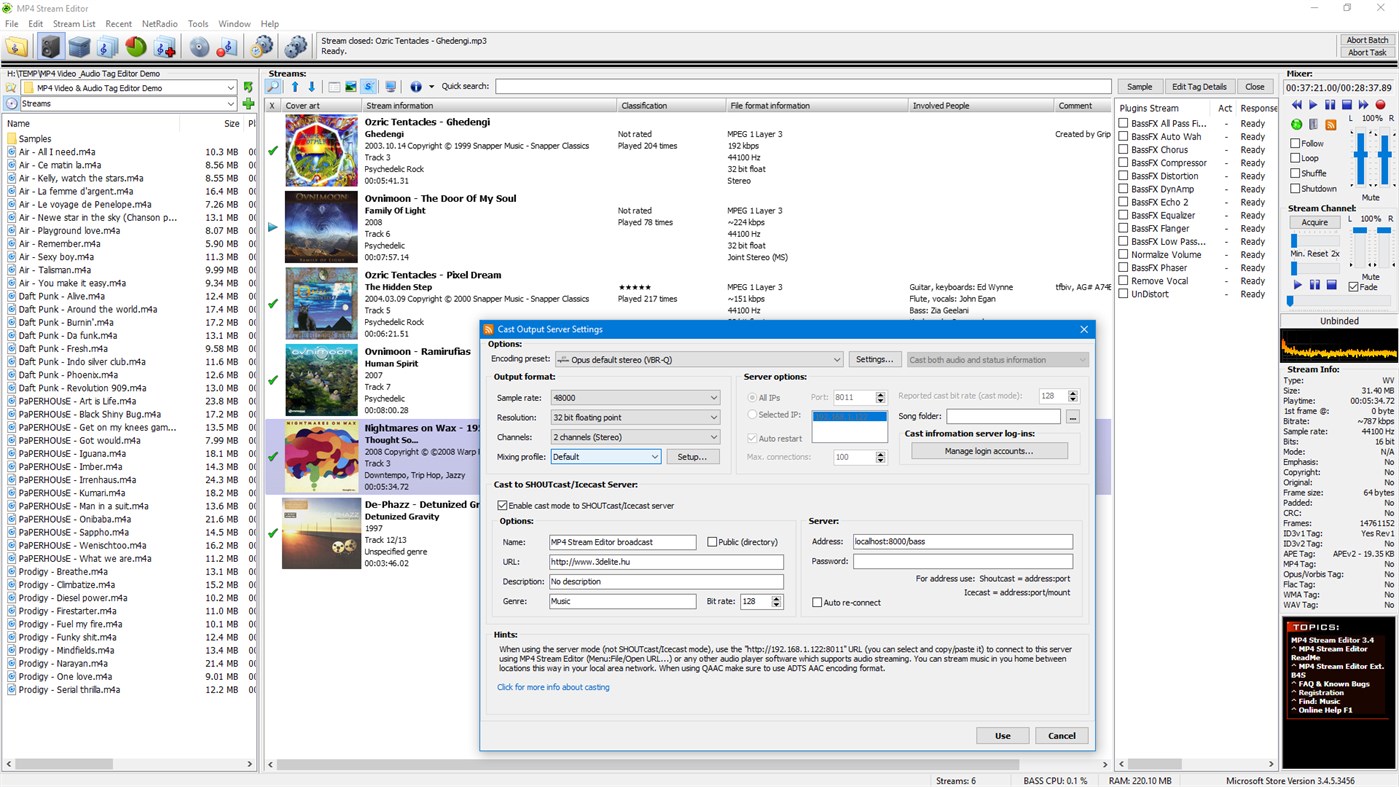Click the add stream icon with red plus
The image size is (1399, 787).
click(165, 46)
